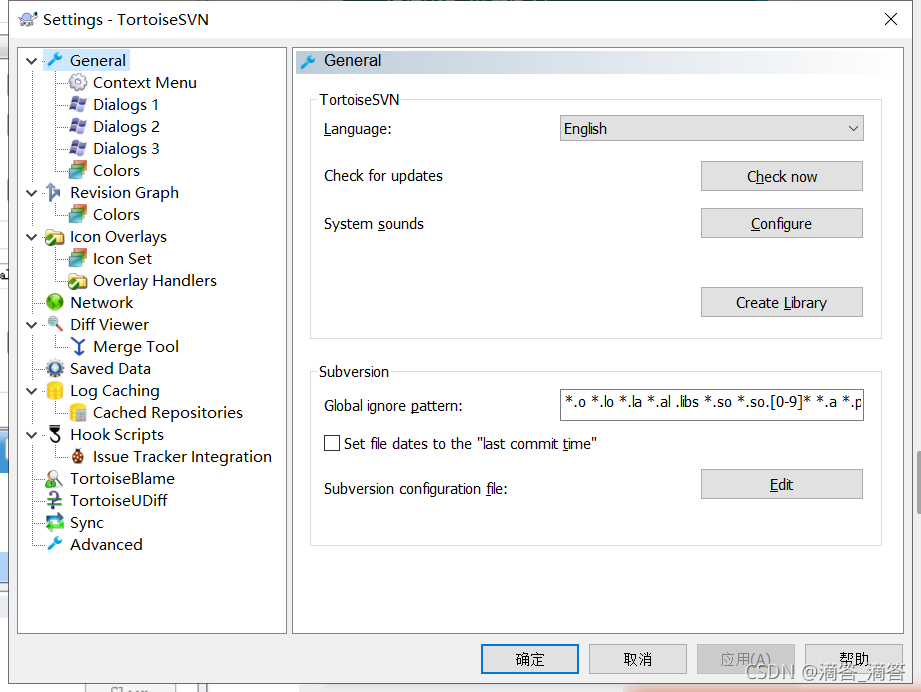Screen dimensions: 921x692
Task: Select Cached Repositories tree entry
Action: point(167,412)
